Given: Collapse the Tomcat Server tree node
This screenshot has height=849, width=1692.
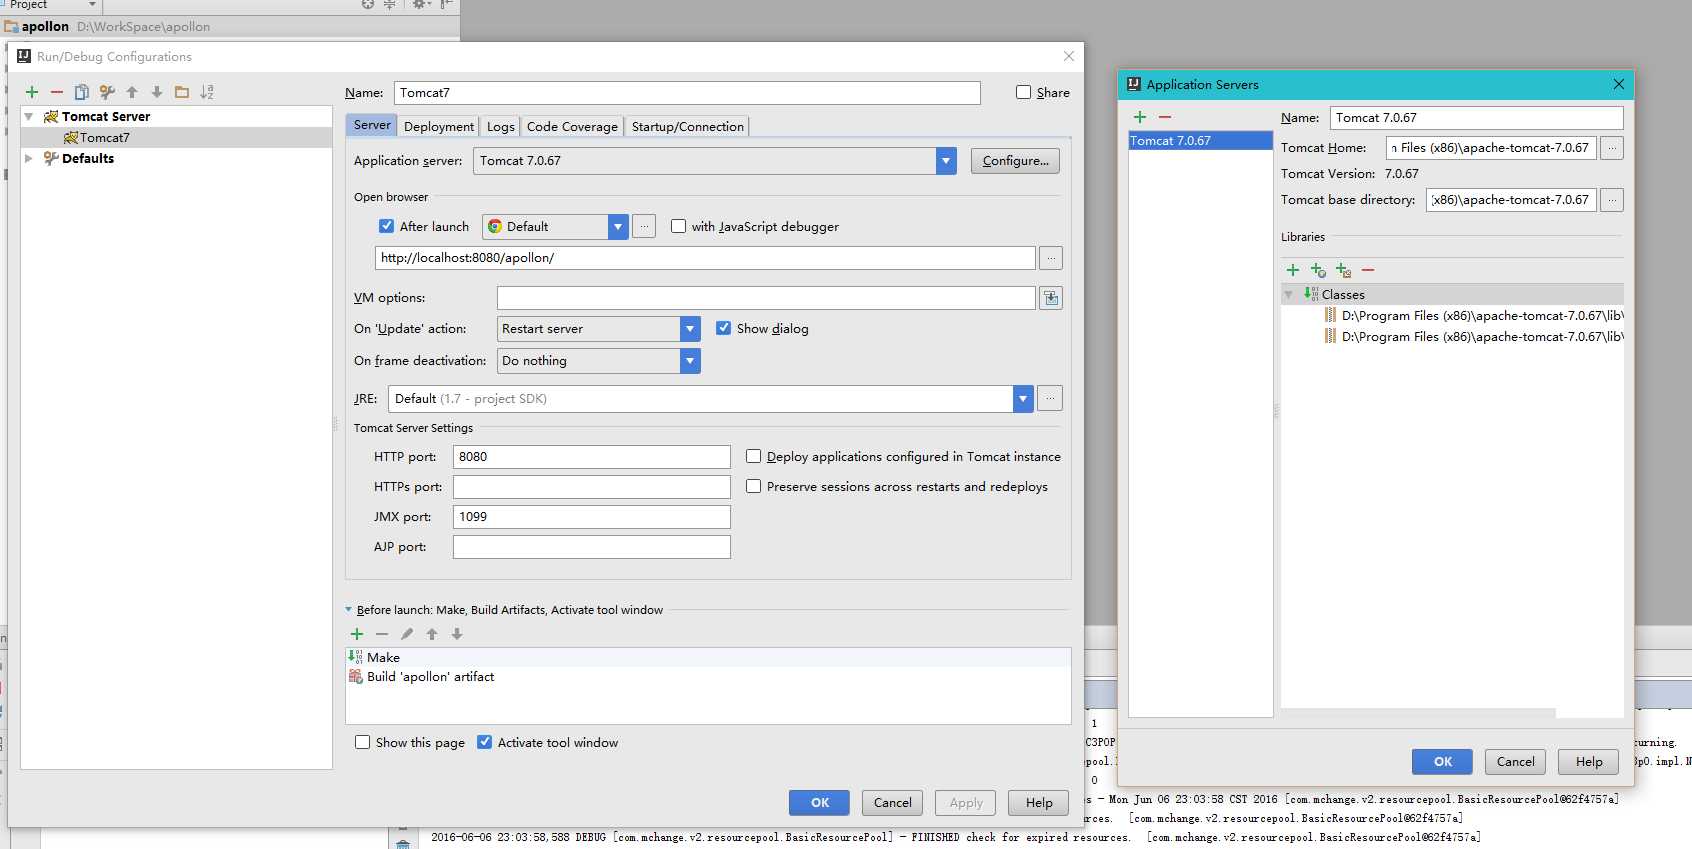Looking at the screenshot, I should pos(29,117).
